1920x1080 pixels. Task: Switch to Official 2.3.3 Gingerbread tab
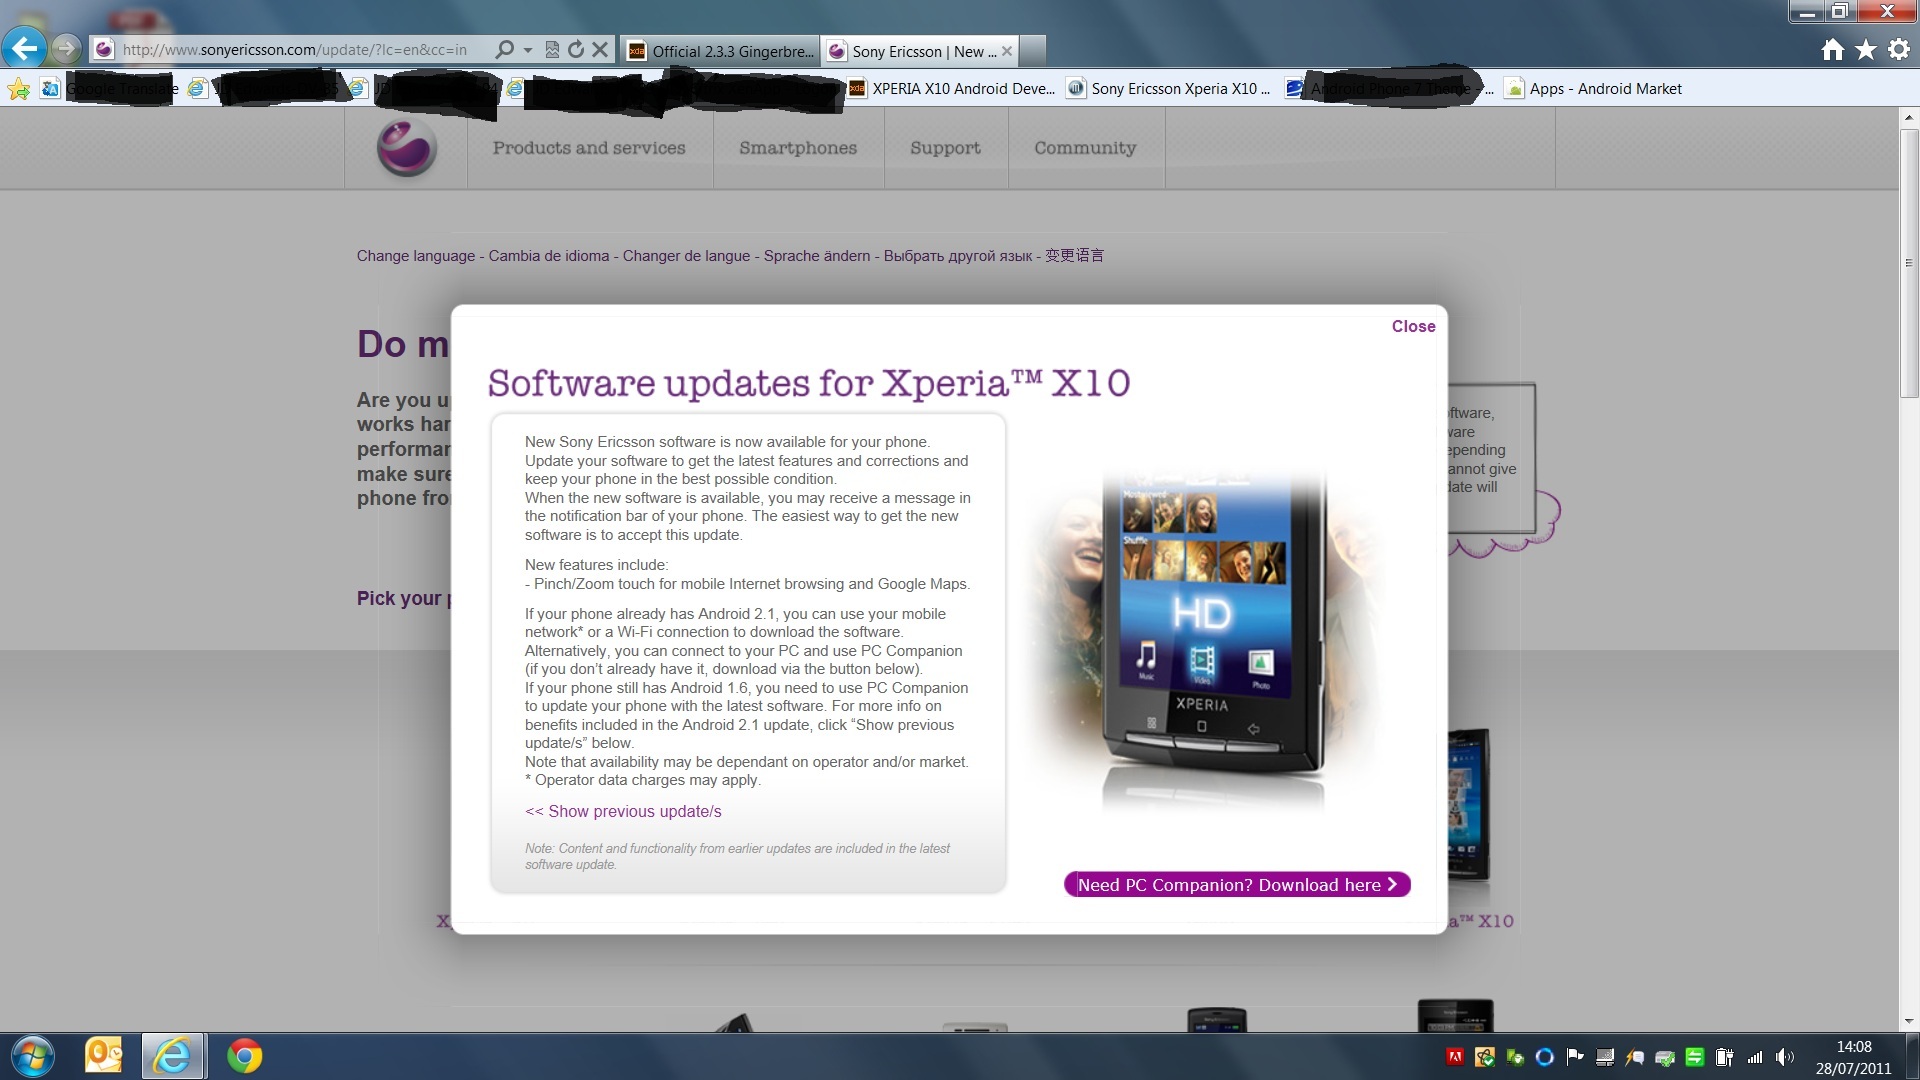click(x=720, y=51)
